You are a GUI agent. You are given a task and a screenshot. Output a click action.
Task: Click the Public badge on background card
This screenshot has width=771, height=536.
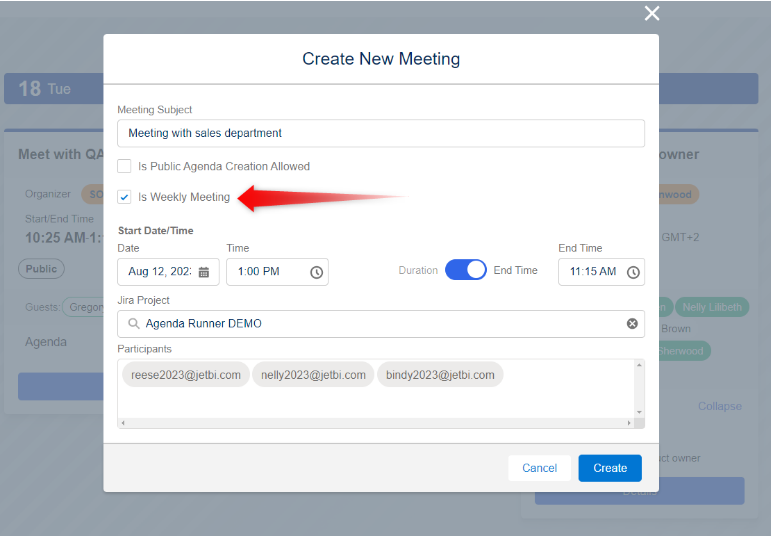point(41,269)
